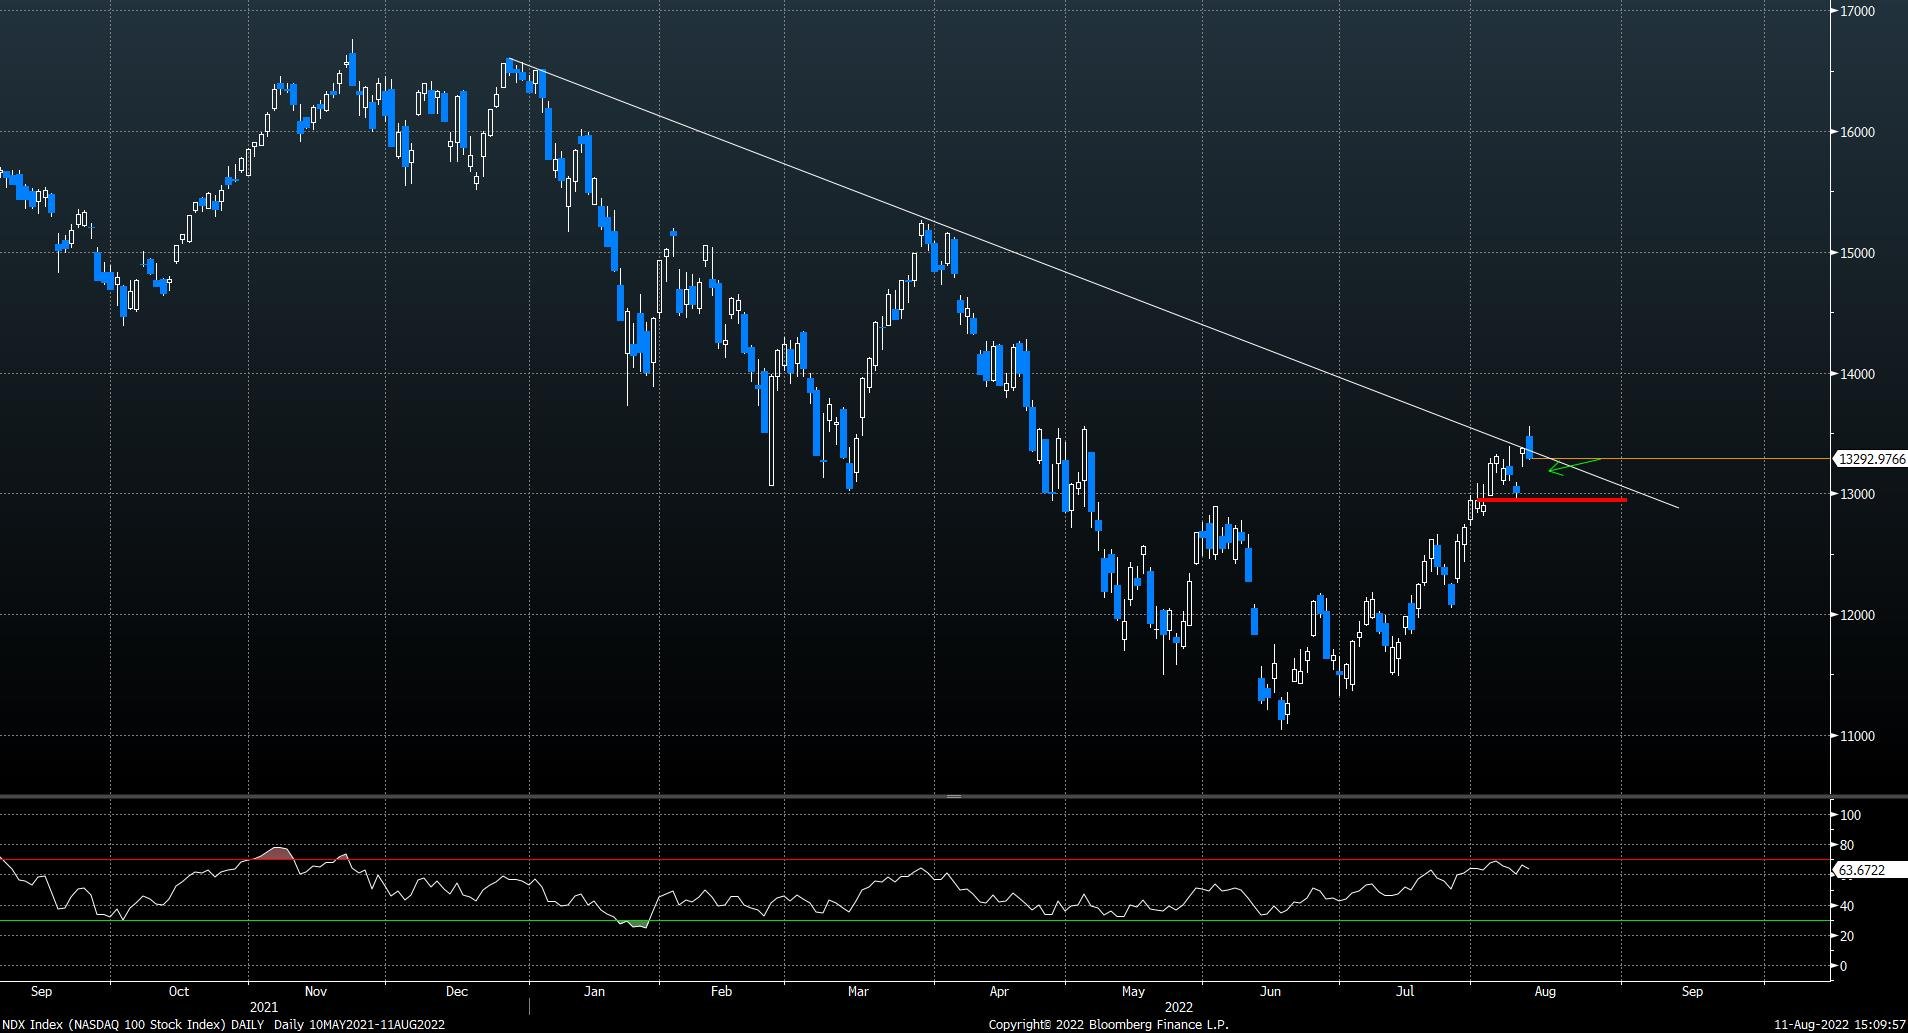Click the 20 label on RSI axis
The image size is (1908, 1033).
pyautogui.click(x=1847, y=936)
